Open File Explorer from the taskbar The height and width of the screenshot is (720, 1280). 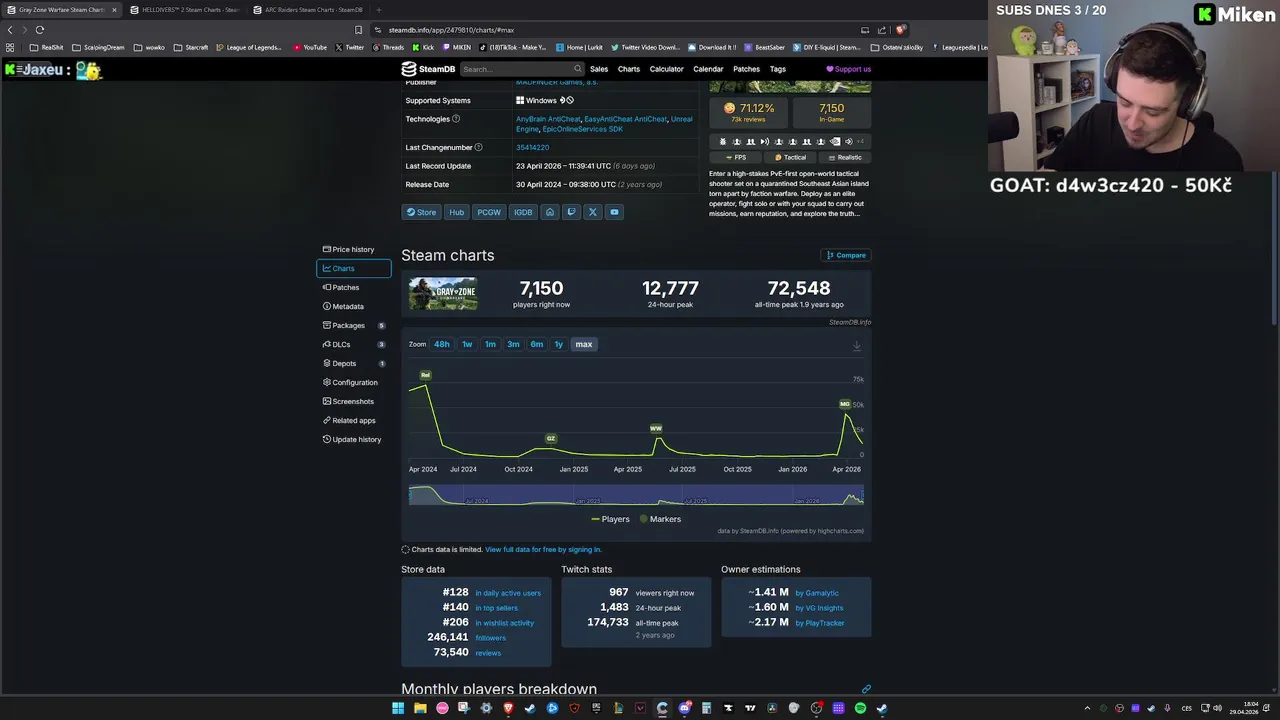pyautogui.click(x=420, y=708)
